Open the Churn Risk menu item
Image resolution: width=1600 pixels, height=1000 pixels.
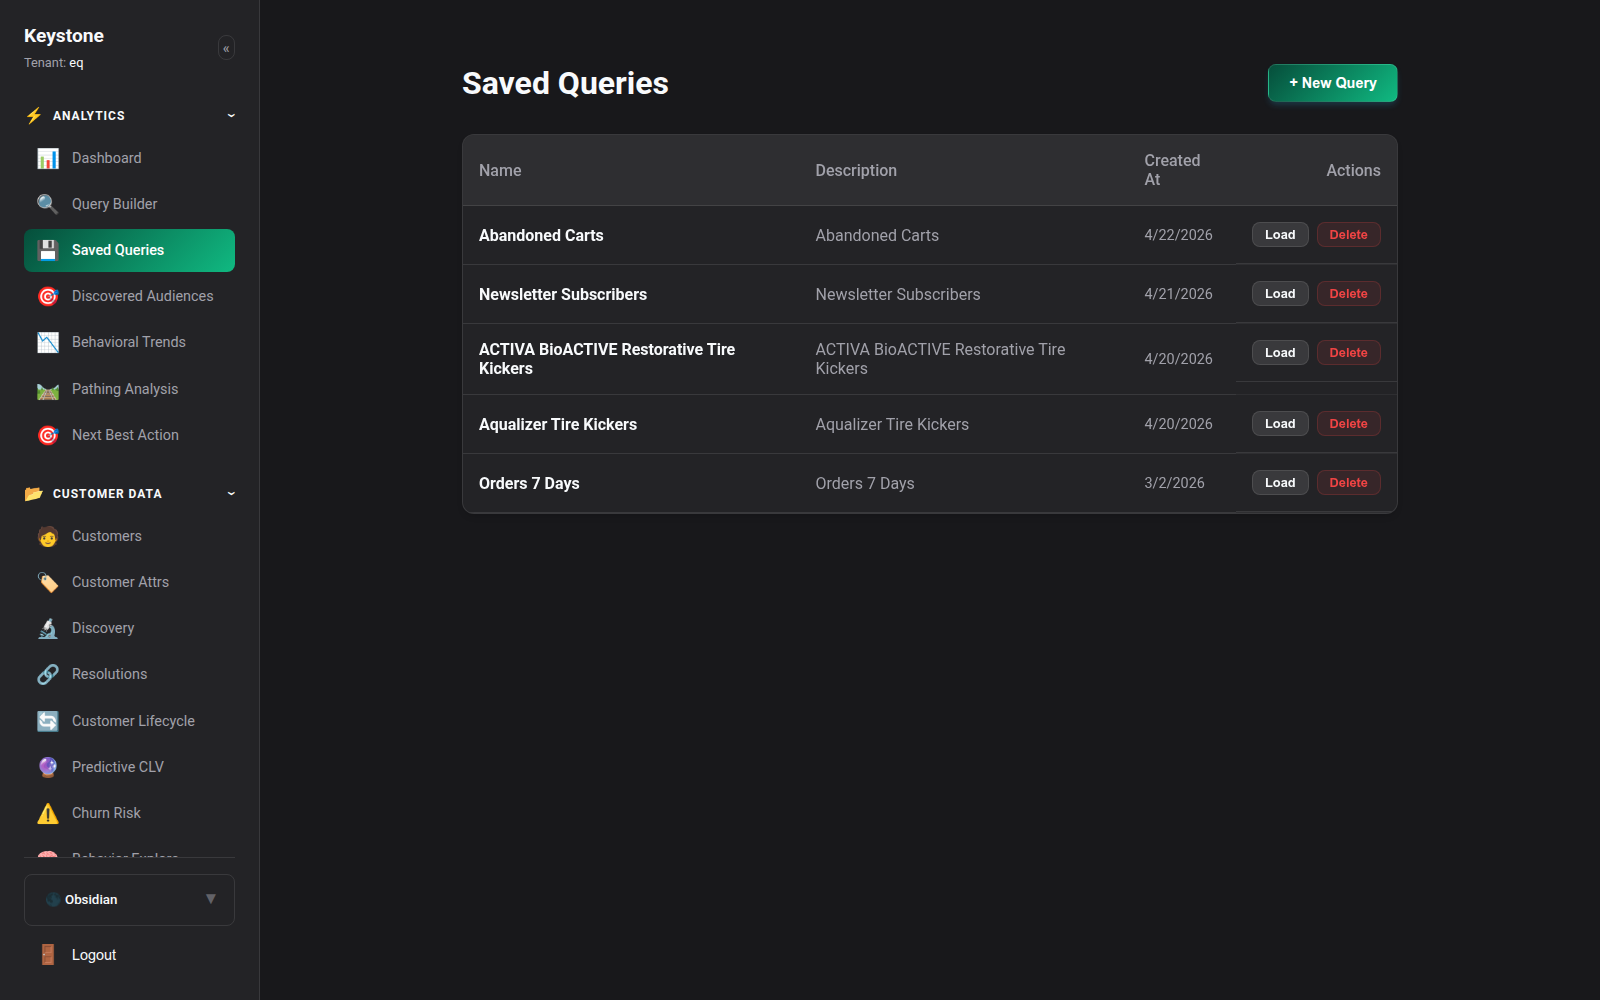click(129, 813)
